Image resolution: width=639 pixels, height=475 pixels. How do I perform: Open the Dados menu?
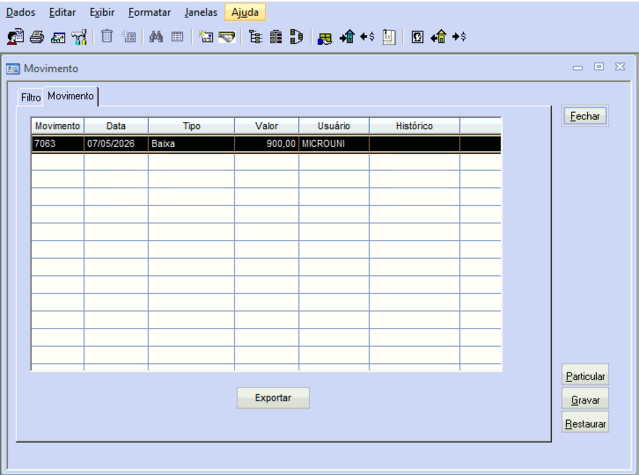pyautogui.click(x=21, y=12)
